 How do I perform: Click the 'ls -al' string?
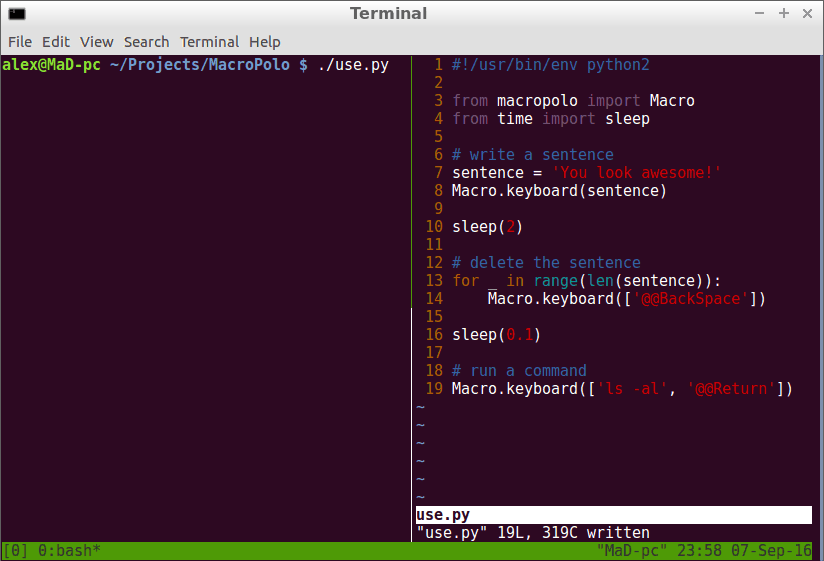click(632, 389)
